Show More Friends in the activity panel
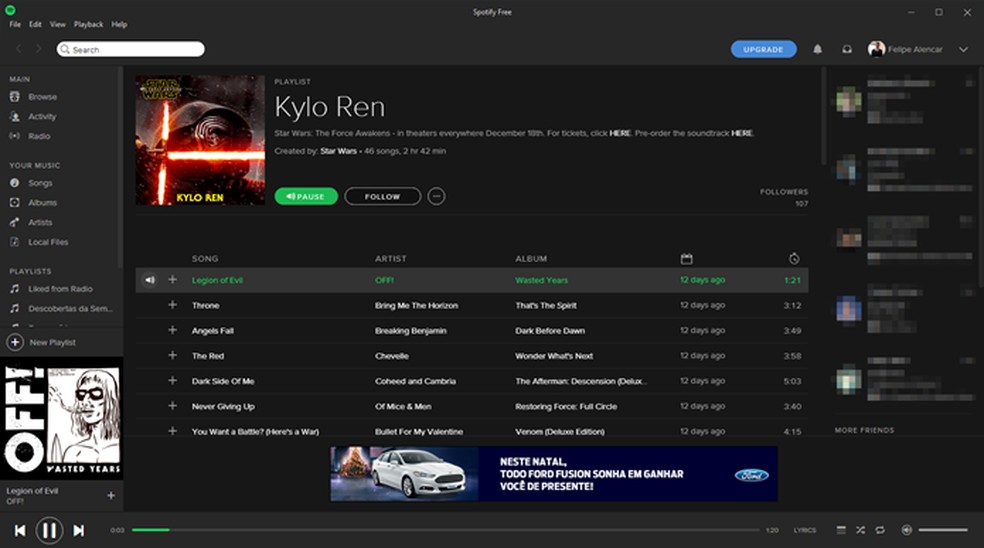The image size is (984, 548). 864,430
